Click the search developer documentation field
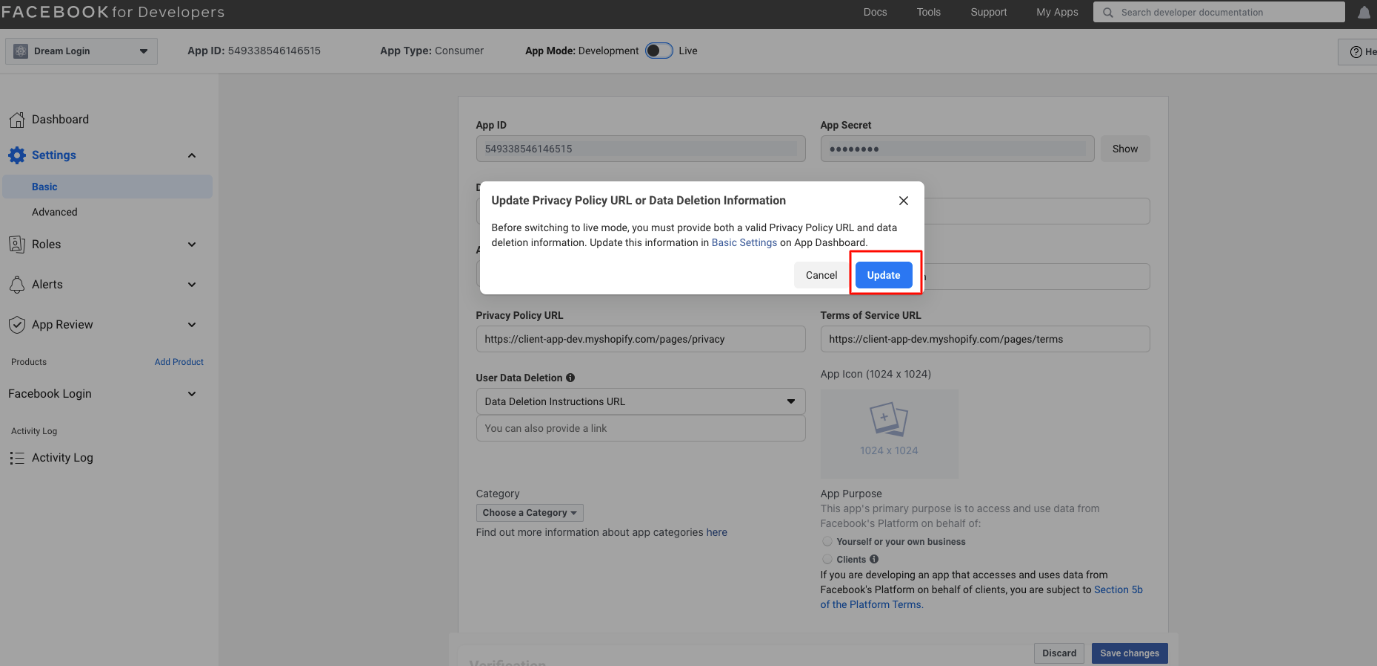The width and height of the screenshot is (1377, 666). [x=1219, y=13]
